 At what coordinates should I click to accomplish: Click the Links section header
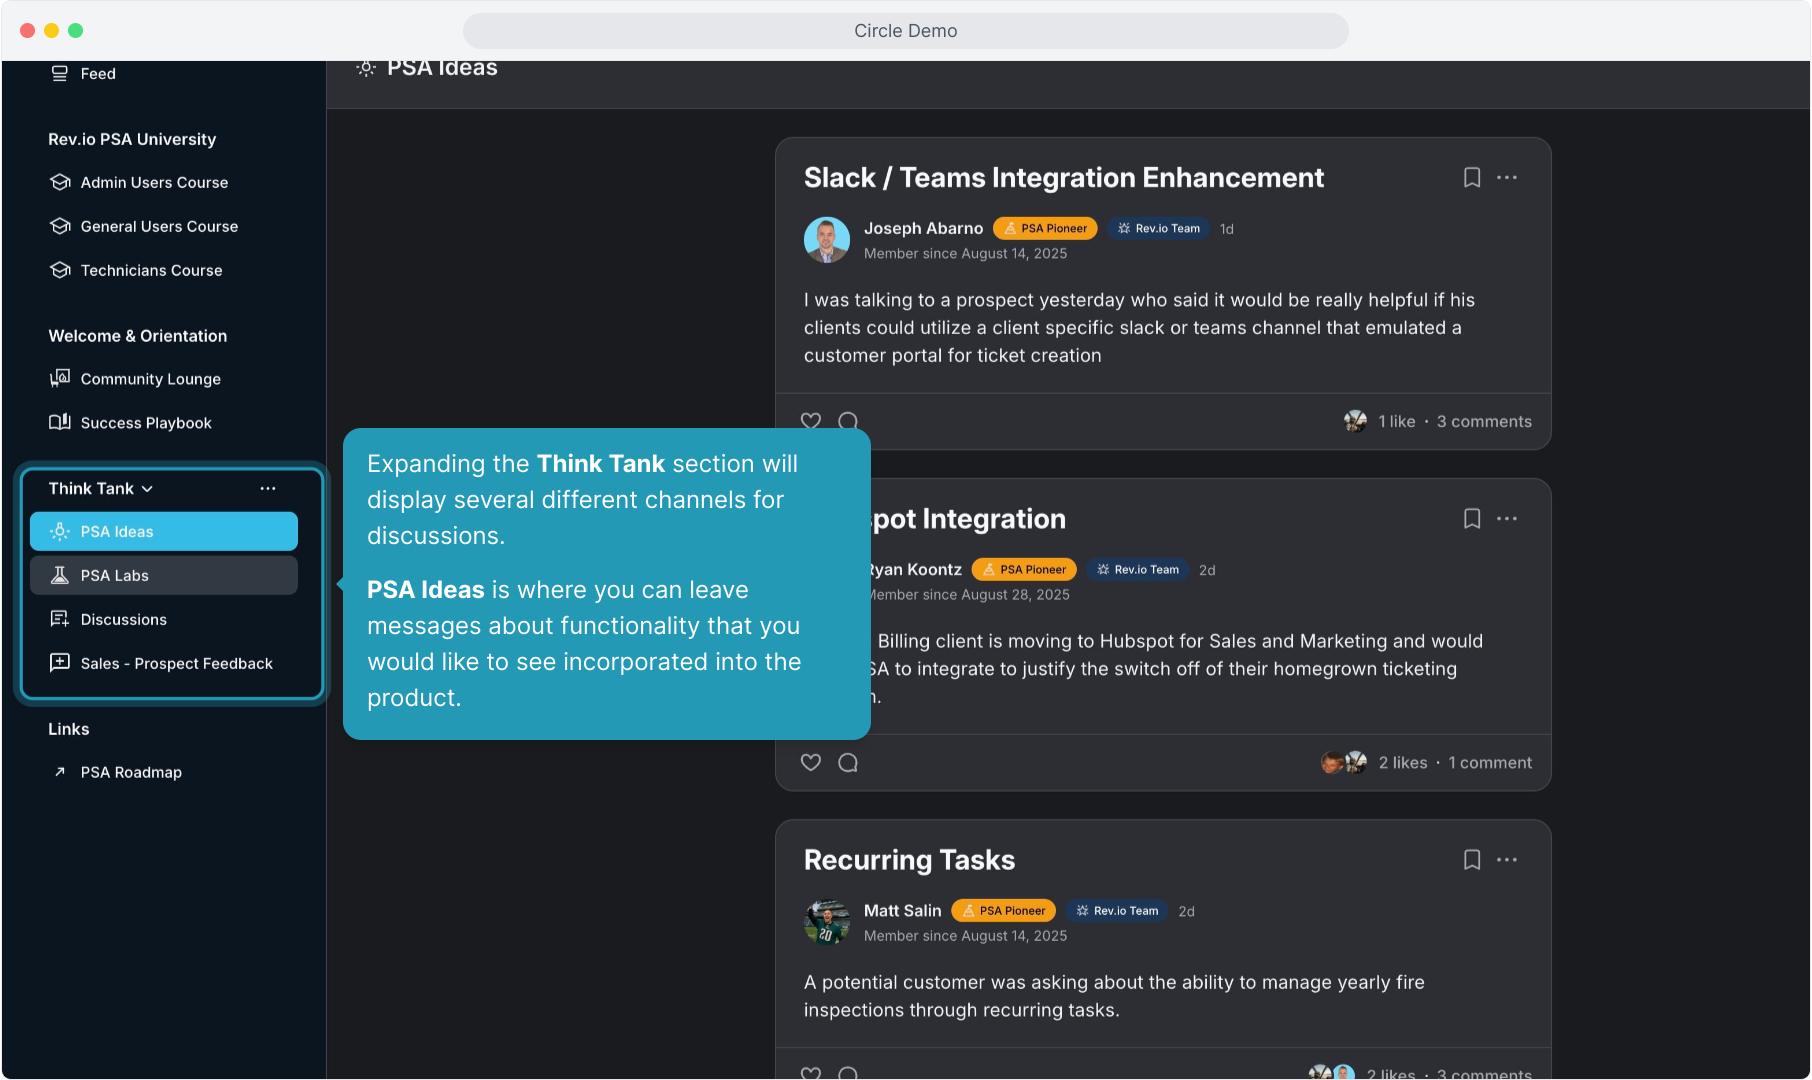click(x=69, y=730)
